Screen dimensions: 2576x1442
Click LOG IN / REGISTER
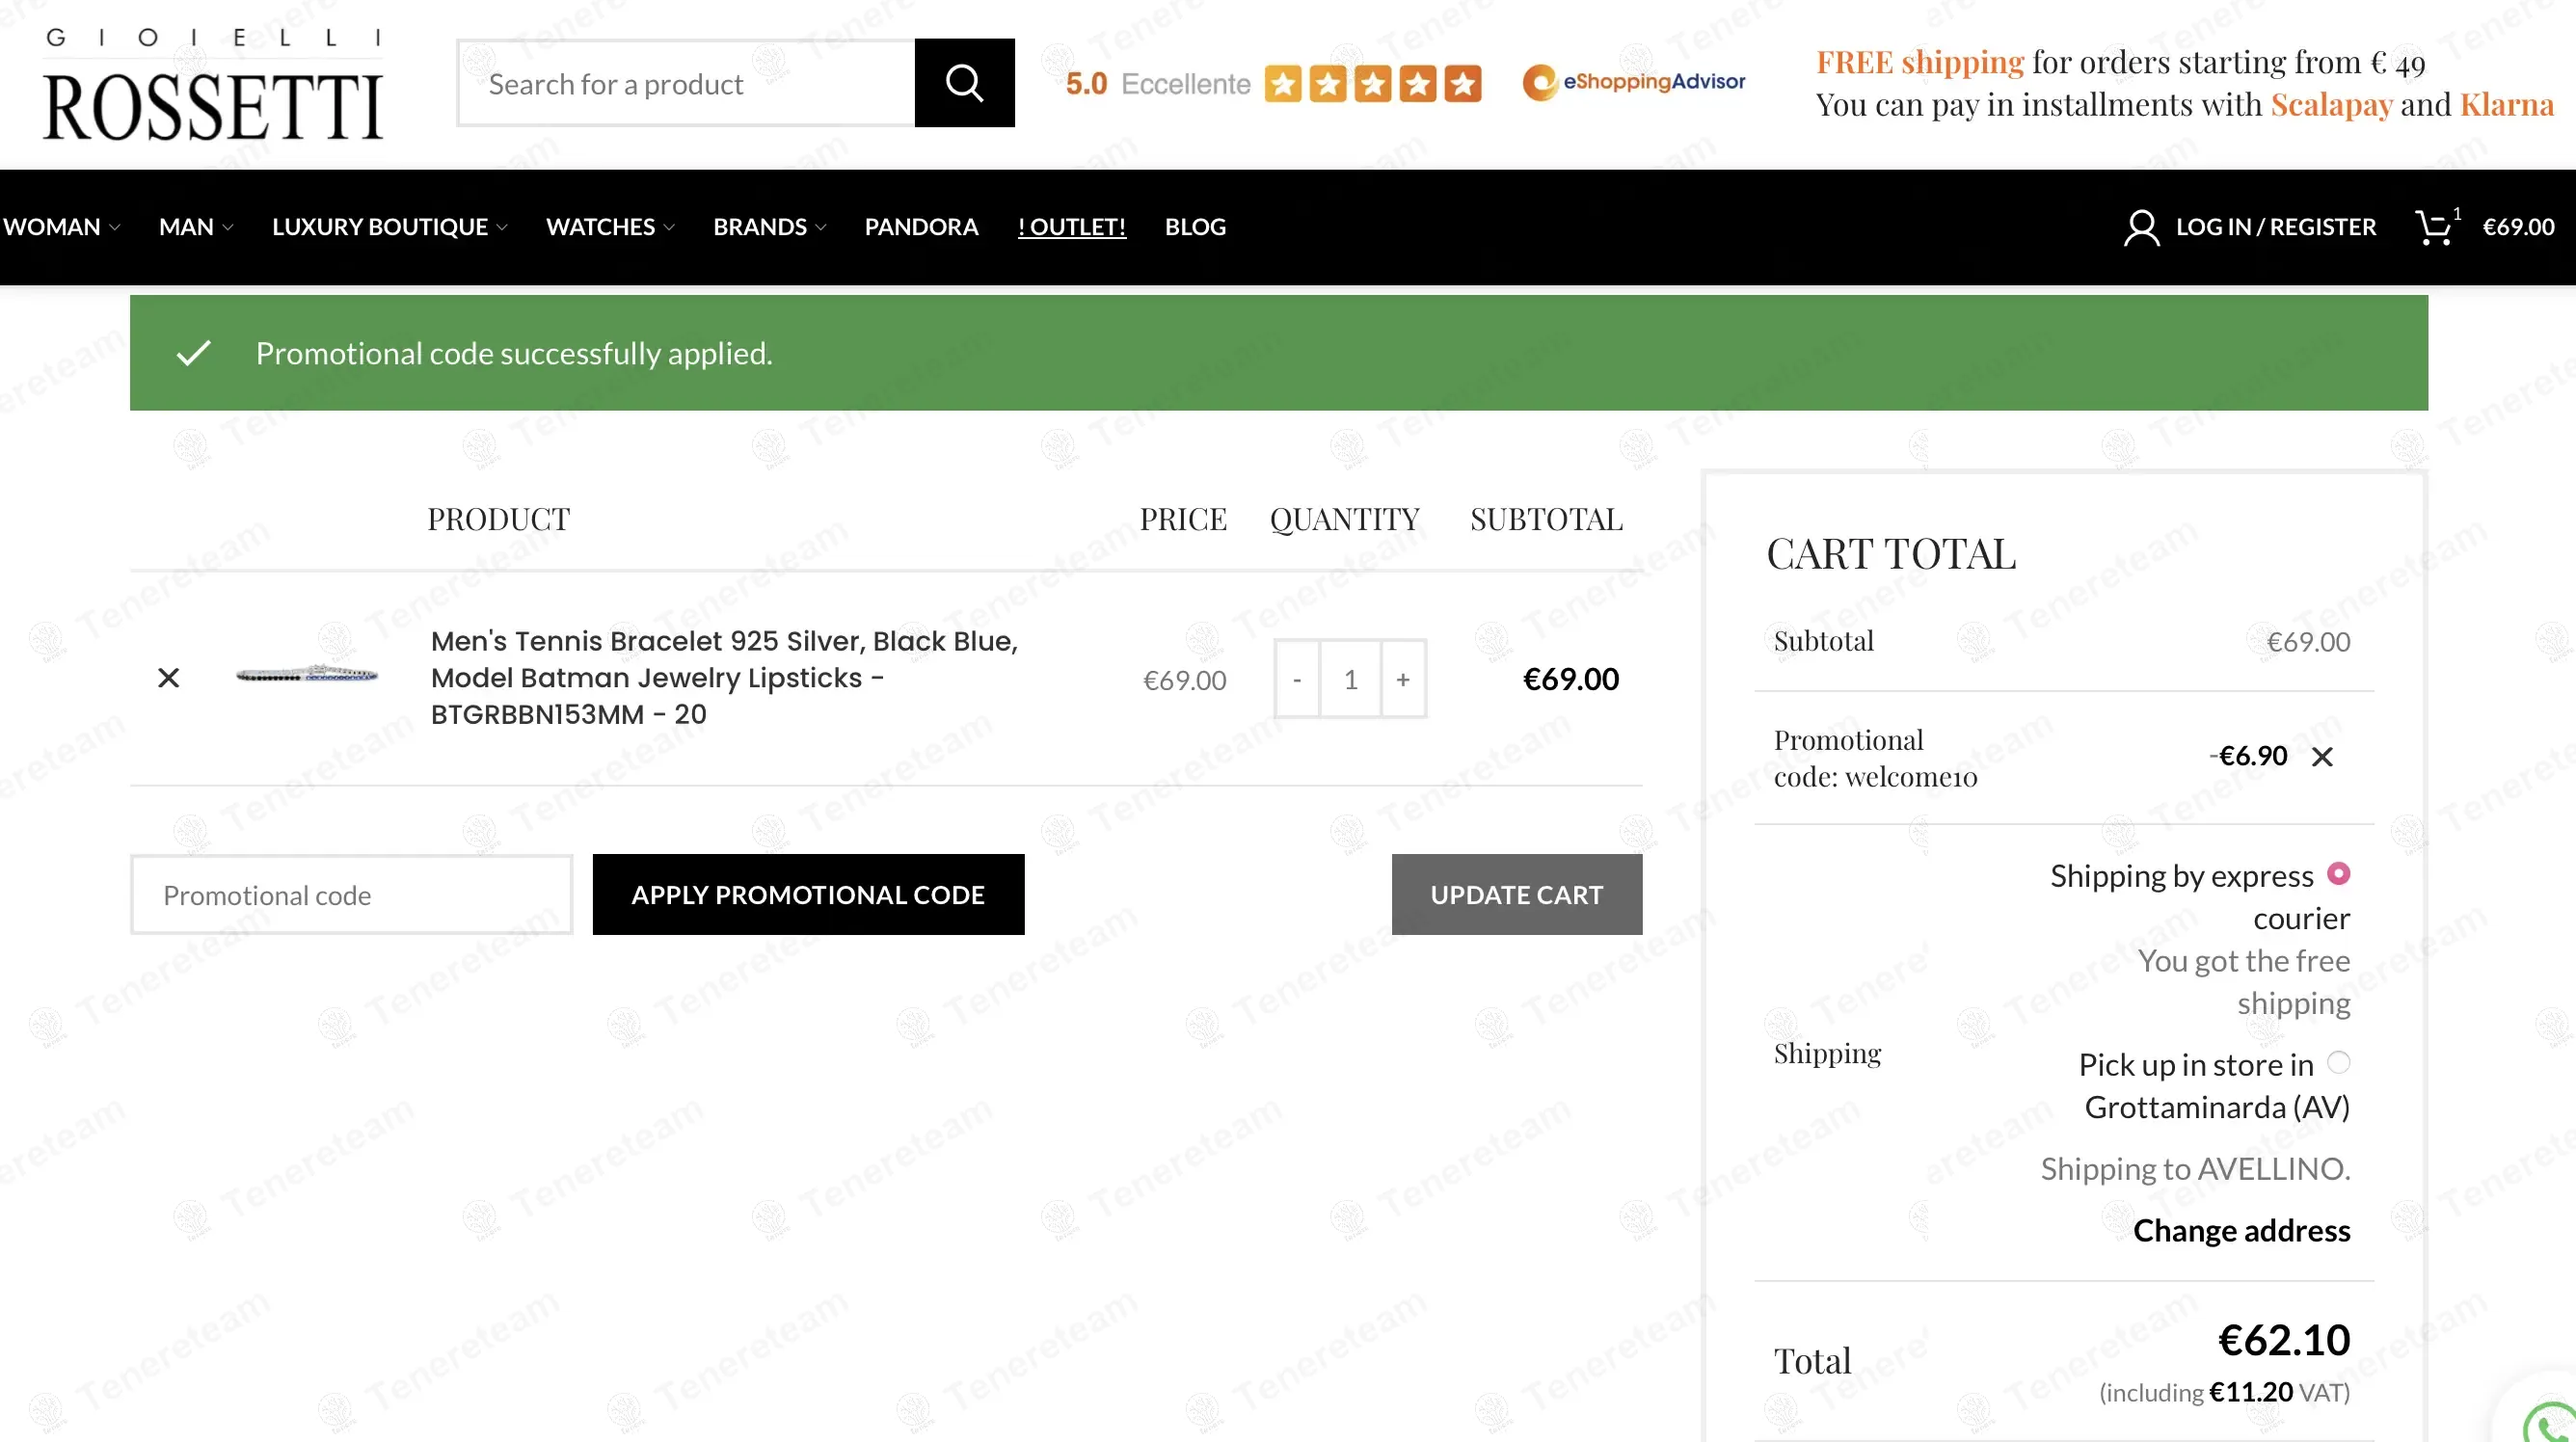pos(2275,227)
